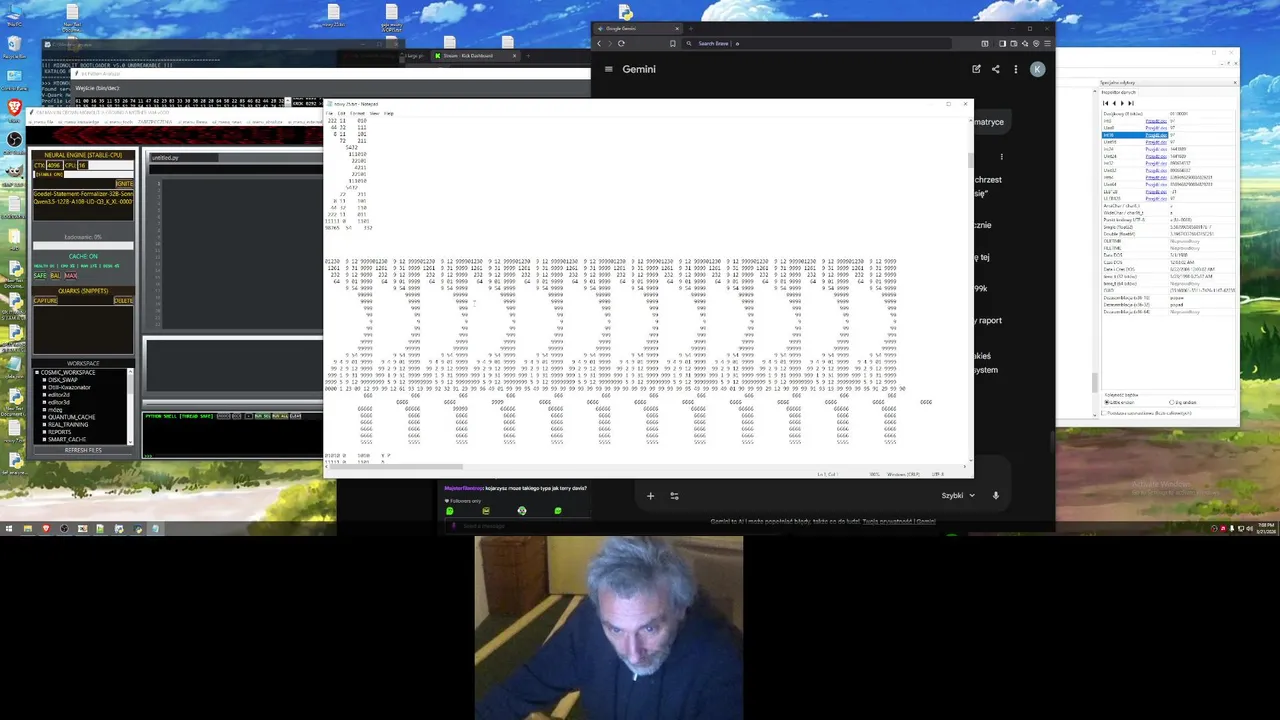
Task: Toggle the QUANTUM_CACHE checkbox
Action: pyautogui.click(x=44, y=417)
